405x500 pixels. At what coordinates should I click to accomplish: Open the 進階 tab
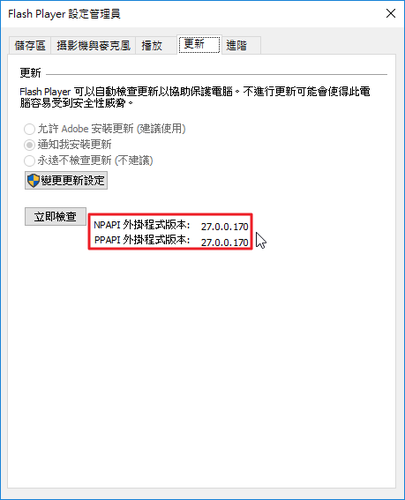237,45
